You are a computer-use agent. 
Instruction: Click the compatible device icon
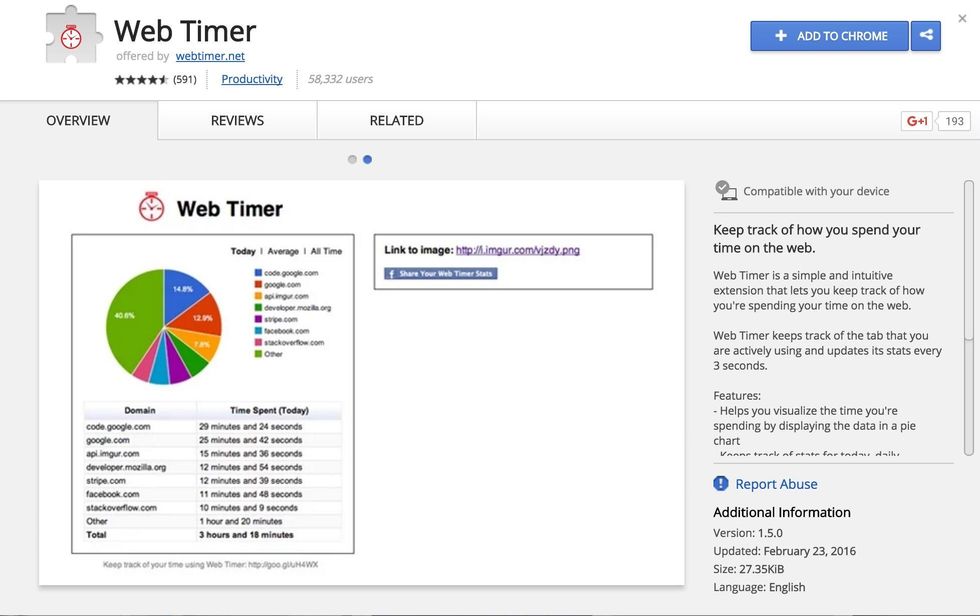(x=725, y=191)
